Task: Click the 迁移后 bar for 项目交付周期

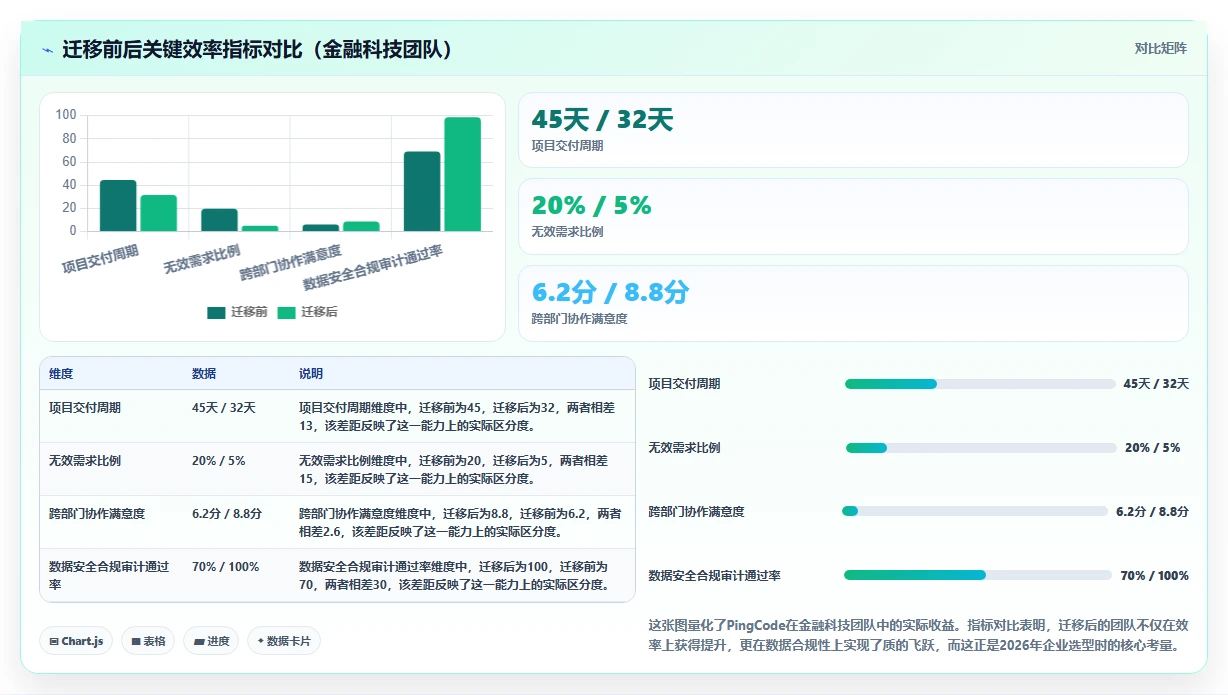Action: pos(159,213)
